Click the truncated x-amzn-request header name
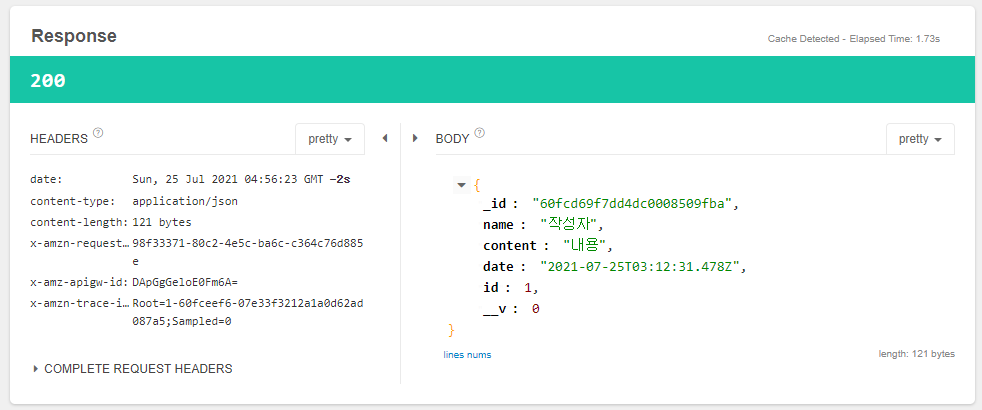982x410 pixels. coord(79,243)
